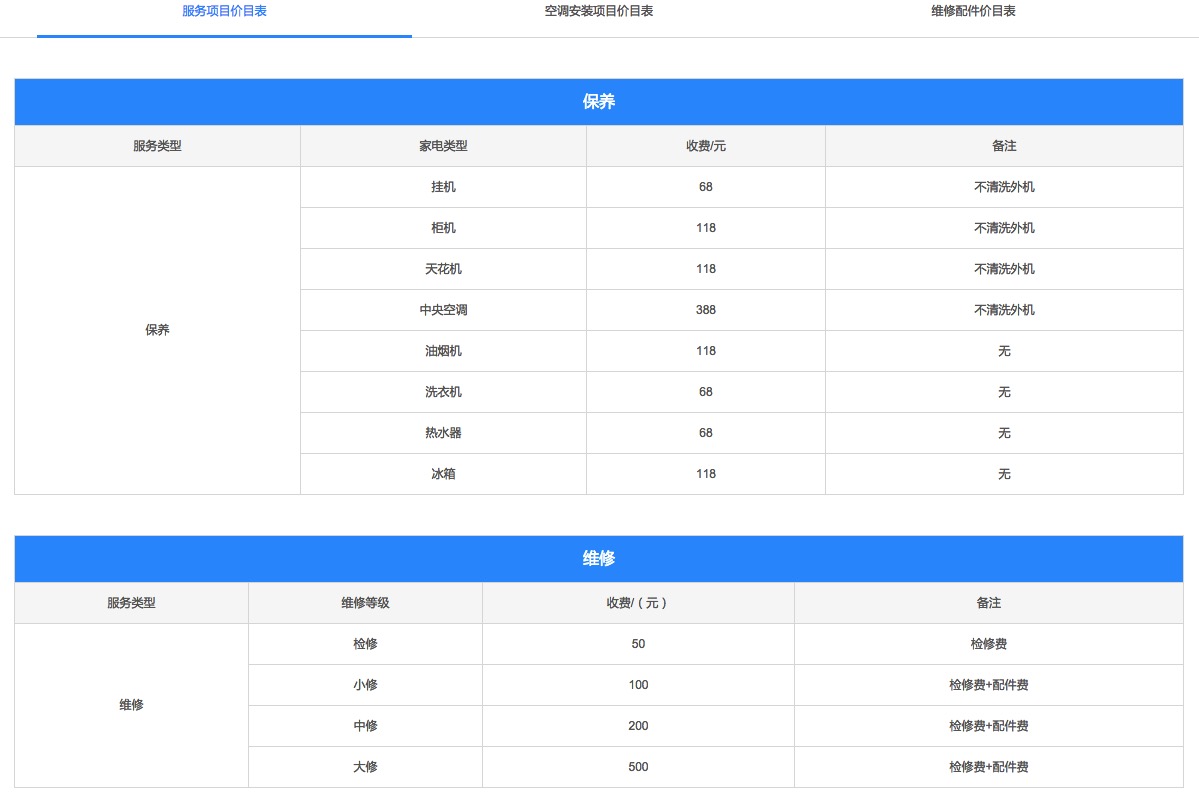1199x798 pixels.
Task: Select the 小修 repair level cell
Action: coord(365,685)
